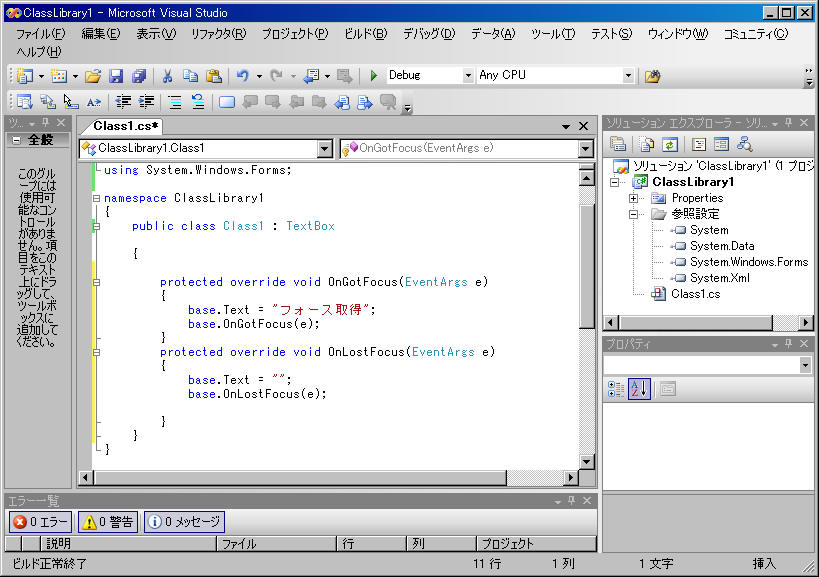Click the alphabetical sort button in Properties
This screenshot has width=819, height=577.
click(639, 389)
